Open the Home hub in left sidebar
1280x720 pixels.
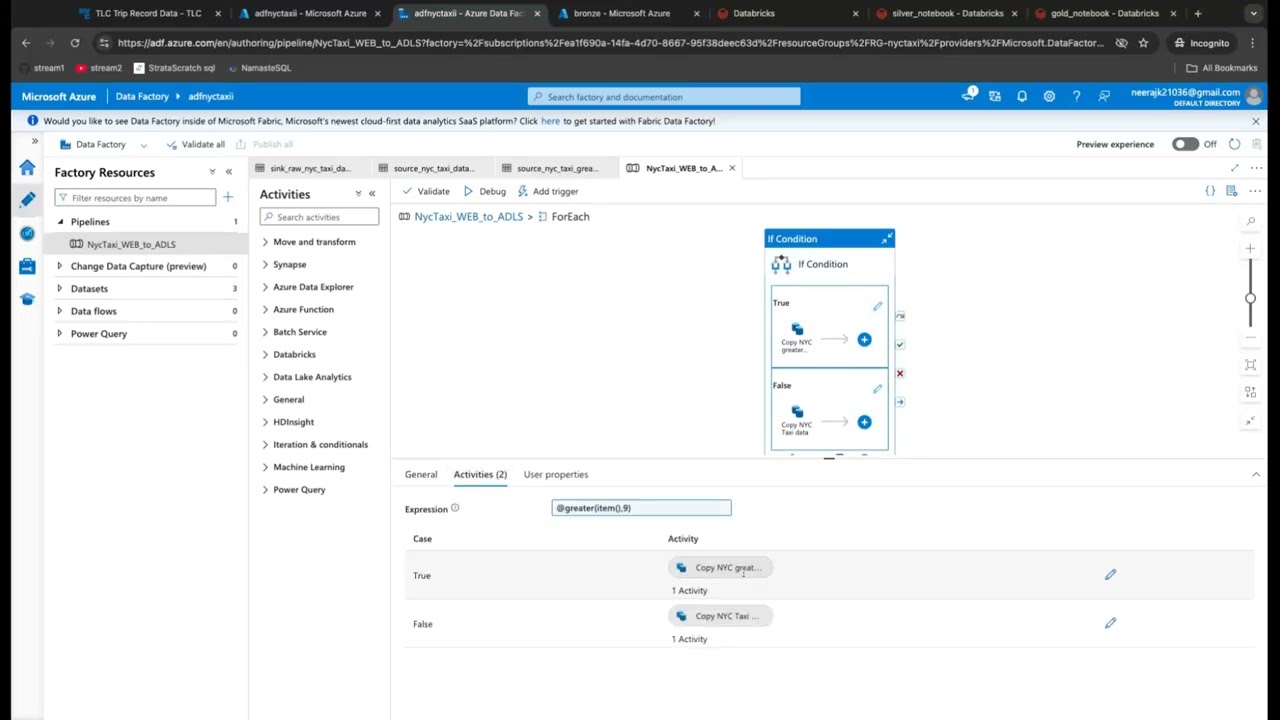pyautogui.click(x=27, y=168)
